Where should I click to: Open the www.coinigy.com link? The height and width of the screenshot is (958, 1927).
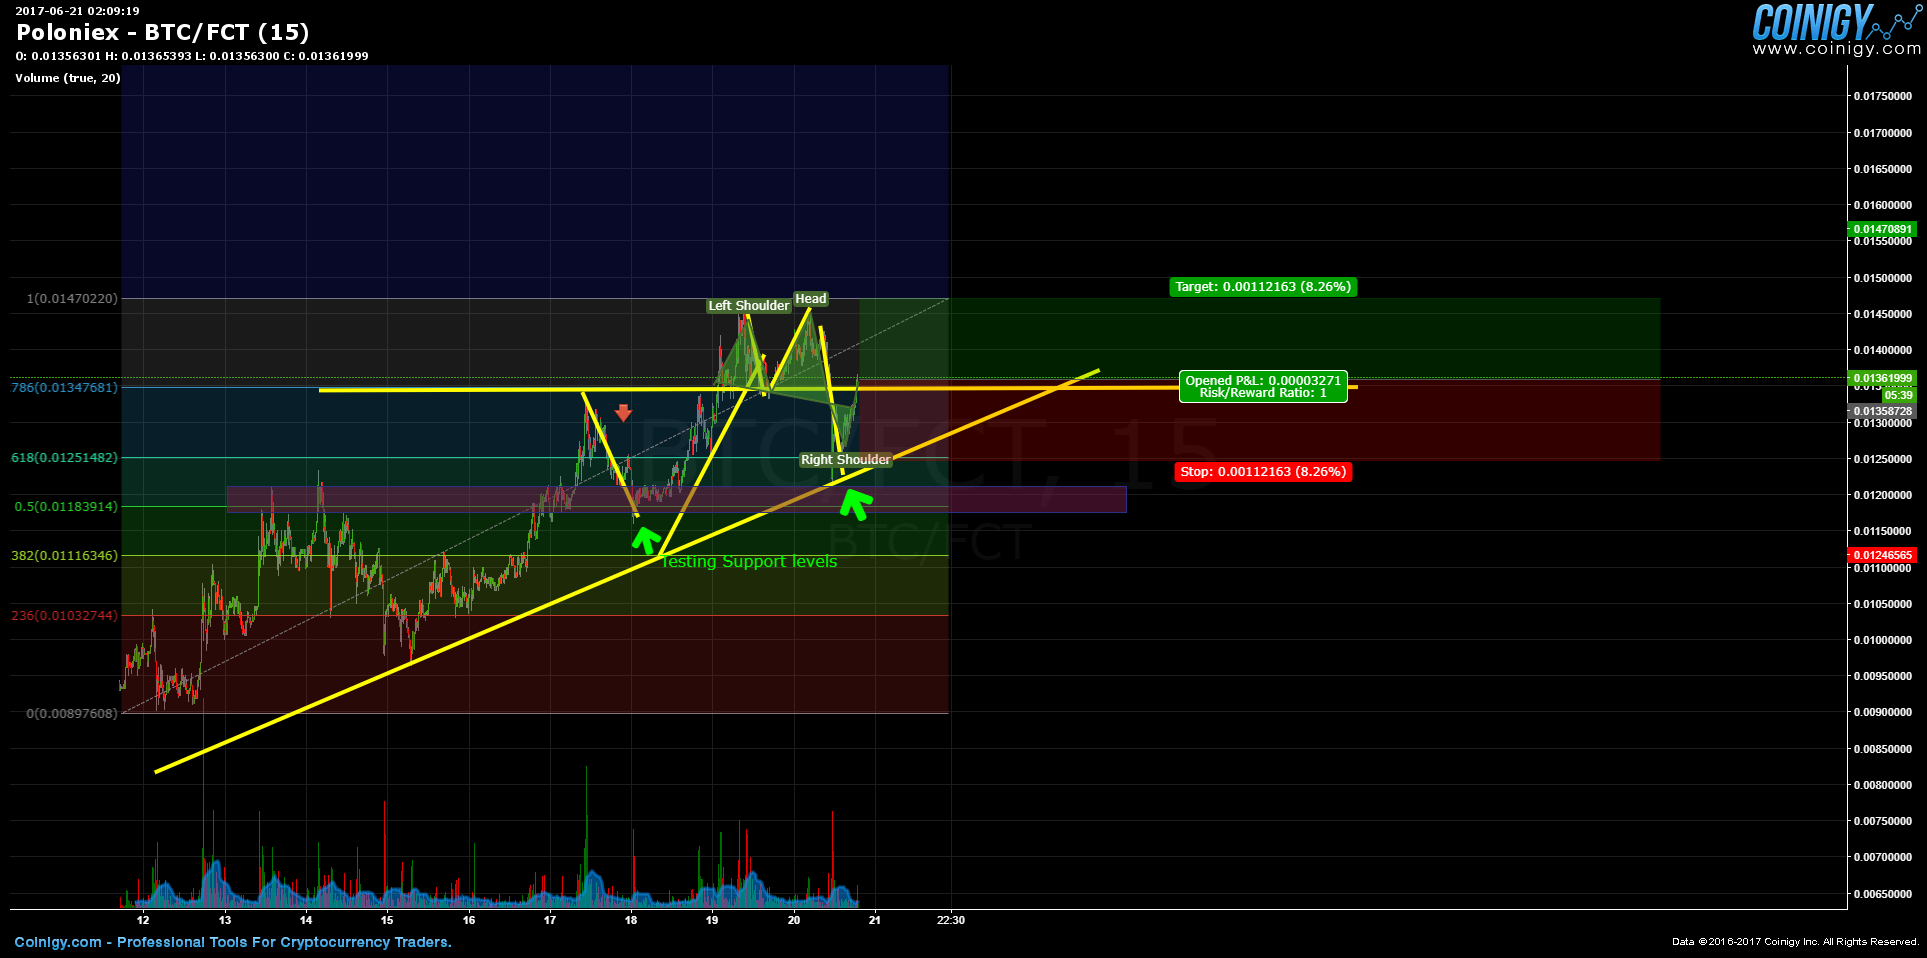1835,48
